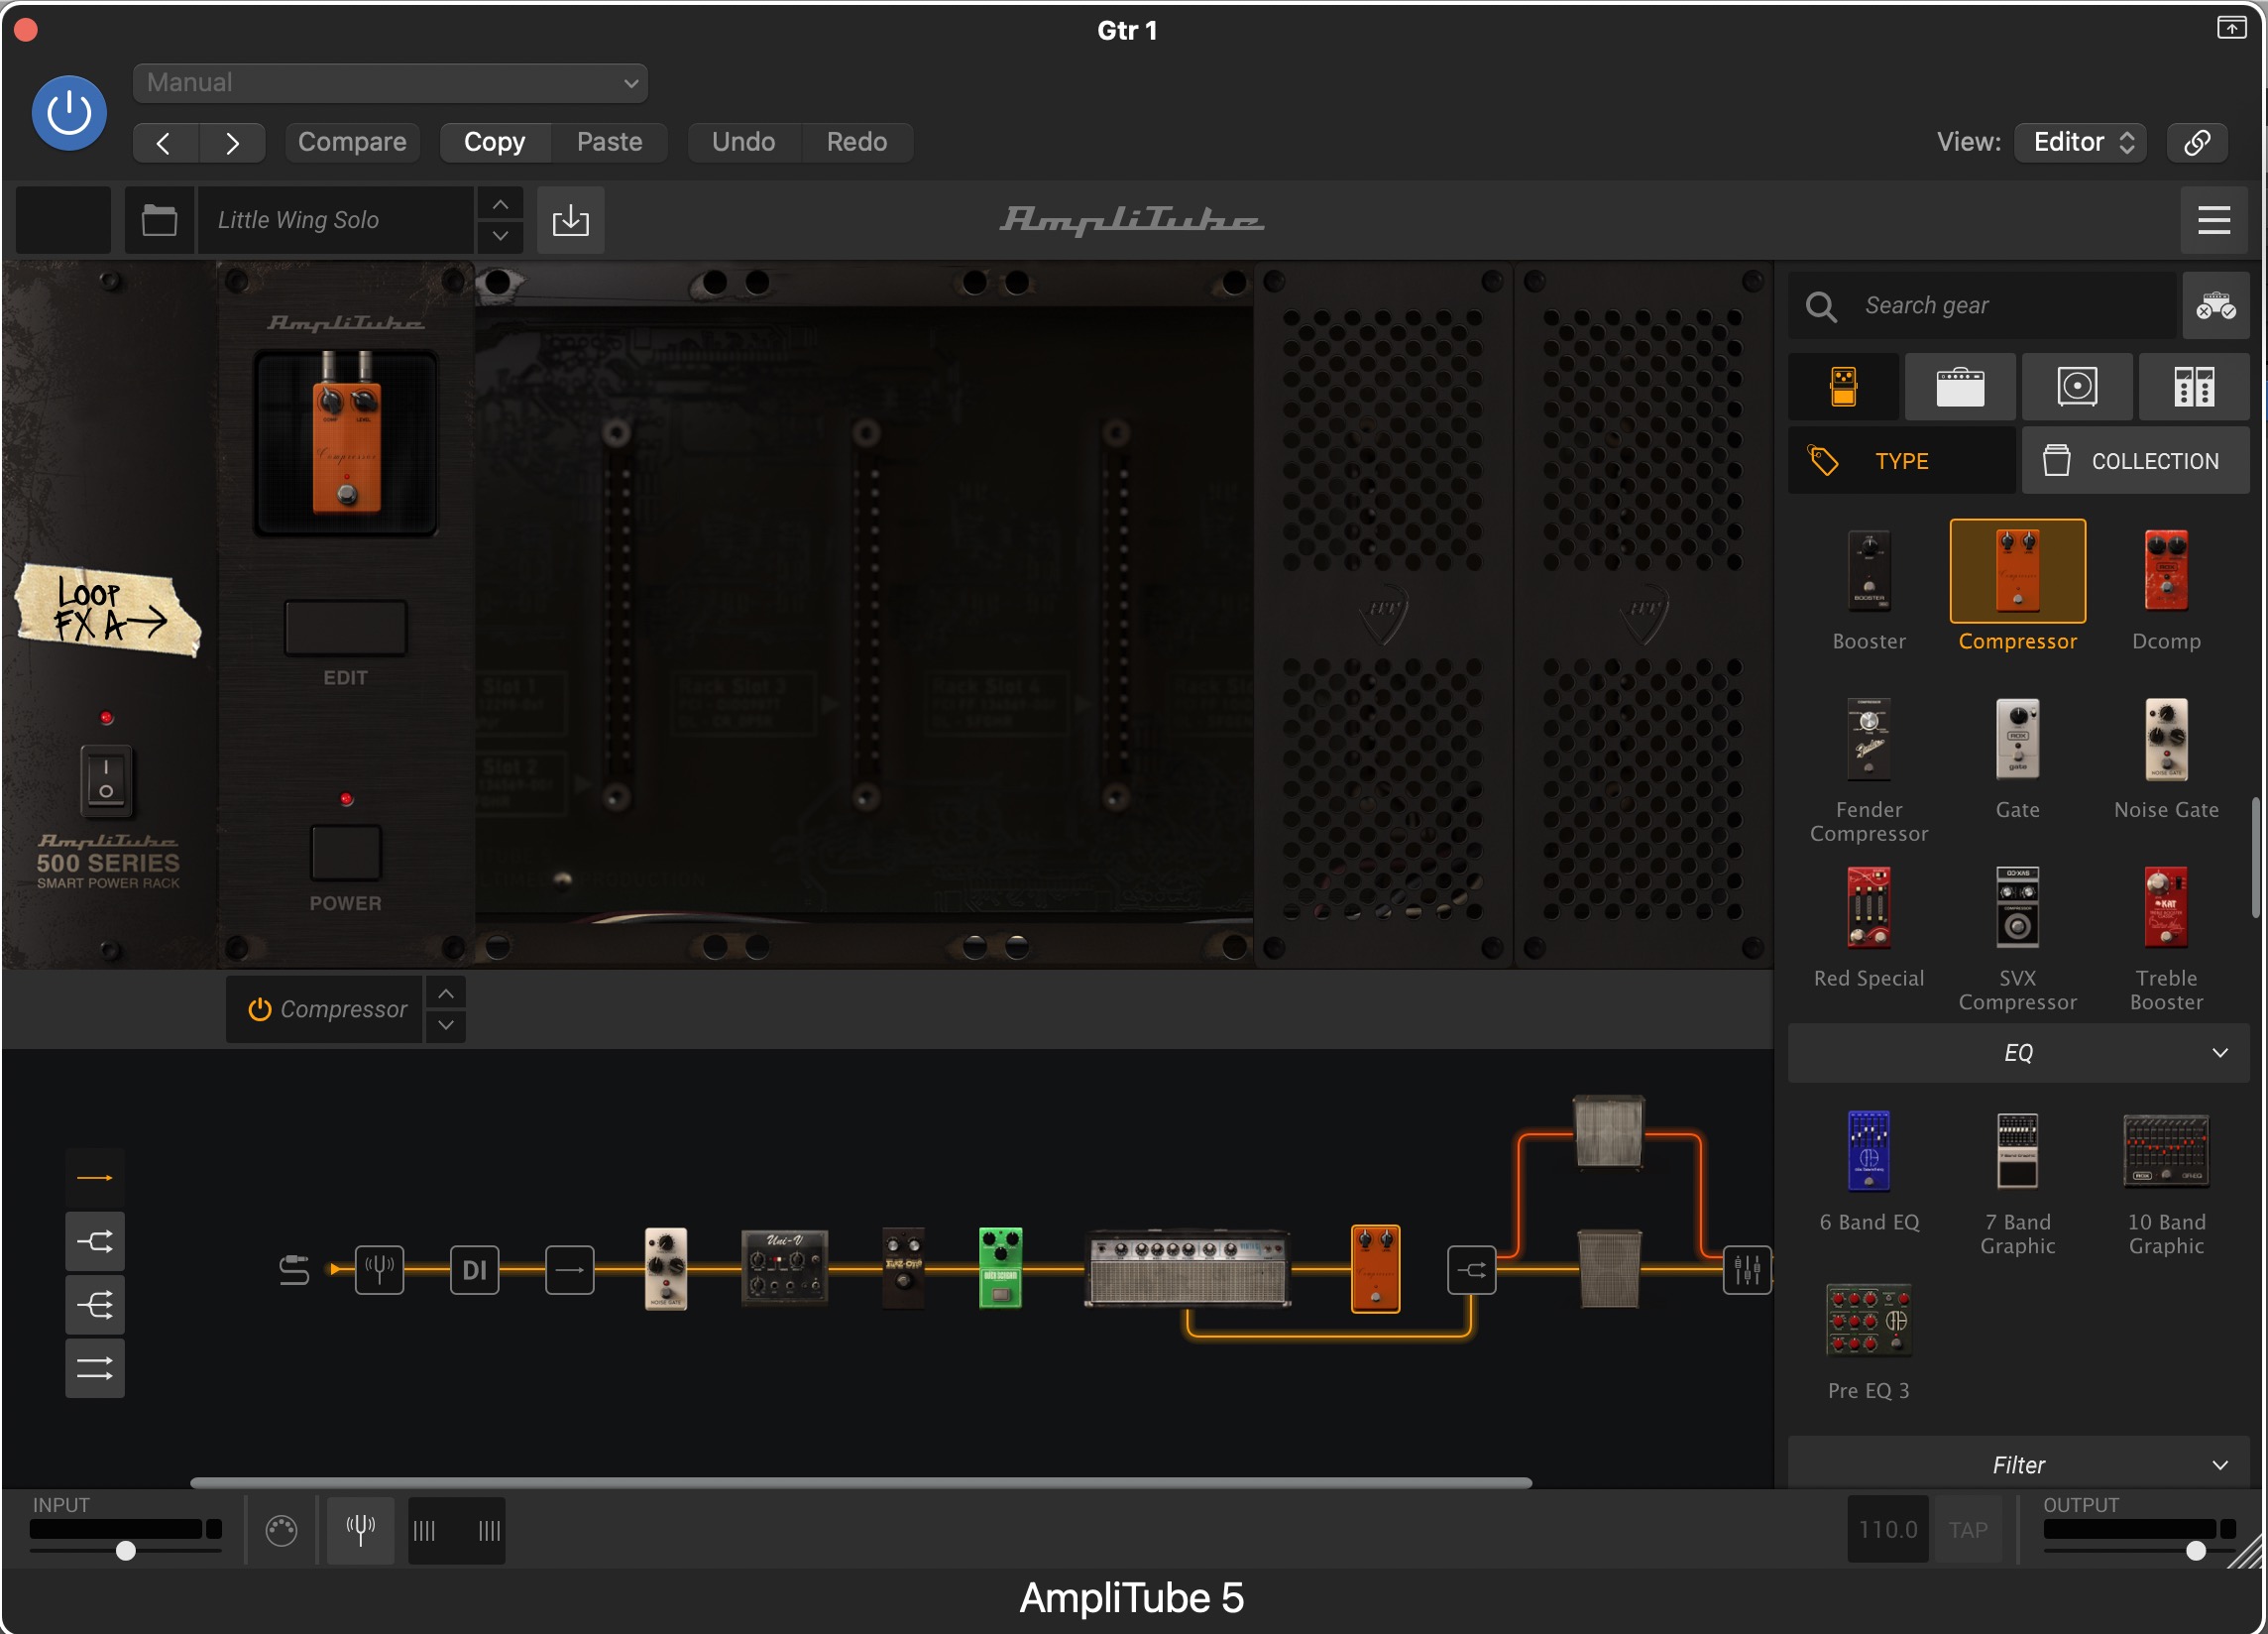Select the three-way split routing icon
Image resolution: width=2268 pixels, height=1634 pixels.
[95, 1306]
